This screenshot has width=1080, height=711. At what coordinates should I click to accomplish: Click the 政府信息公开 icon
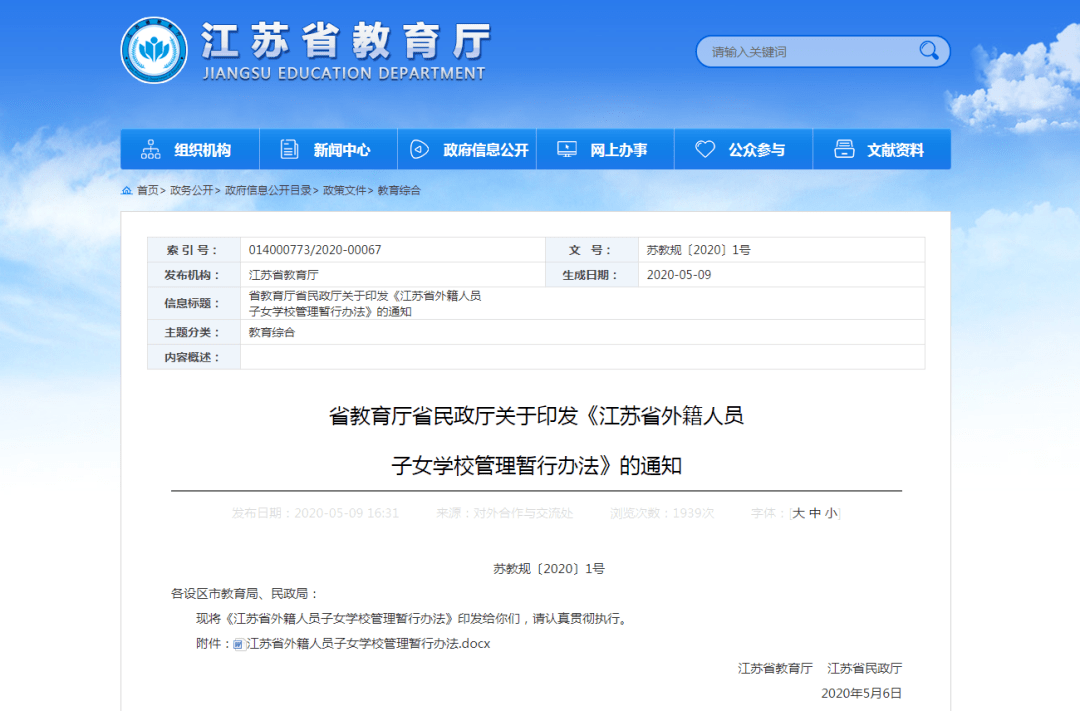pyautogui.click(x=420, y=150)
